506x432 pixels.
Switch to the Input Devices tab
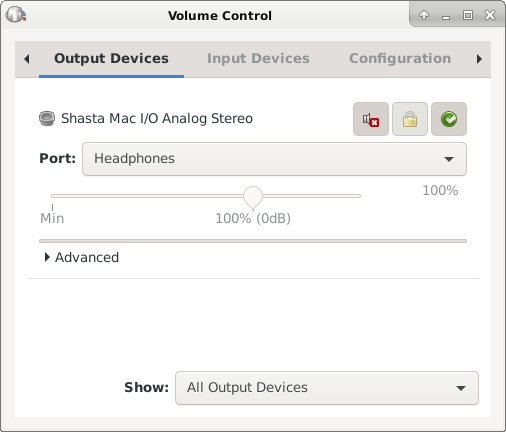click(x=258, y=59)
